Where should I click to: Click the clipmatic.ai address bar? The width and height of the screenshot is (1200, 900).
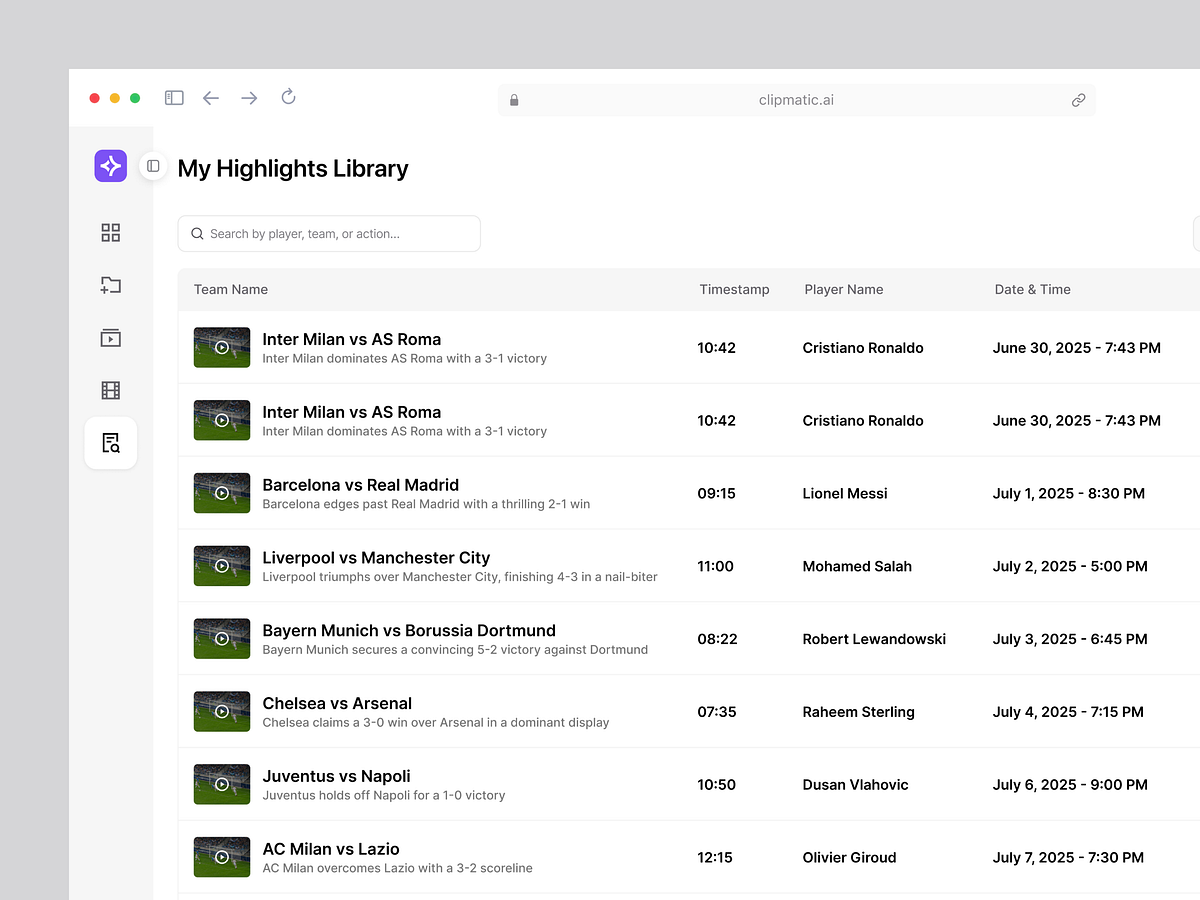(x=796, y=100)
